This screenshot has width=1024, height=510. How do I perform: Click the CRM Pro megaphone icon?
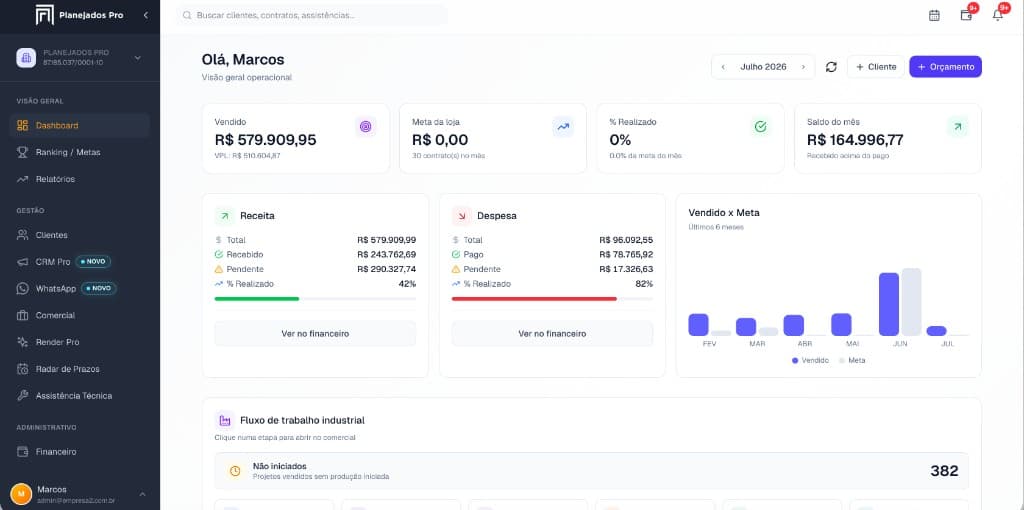[23, 262]
